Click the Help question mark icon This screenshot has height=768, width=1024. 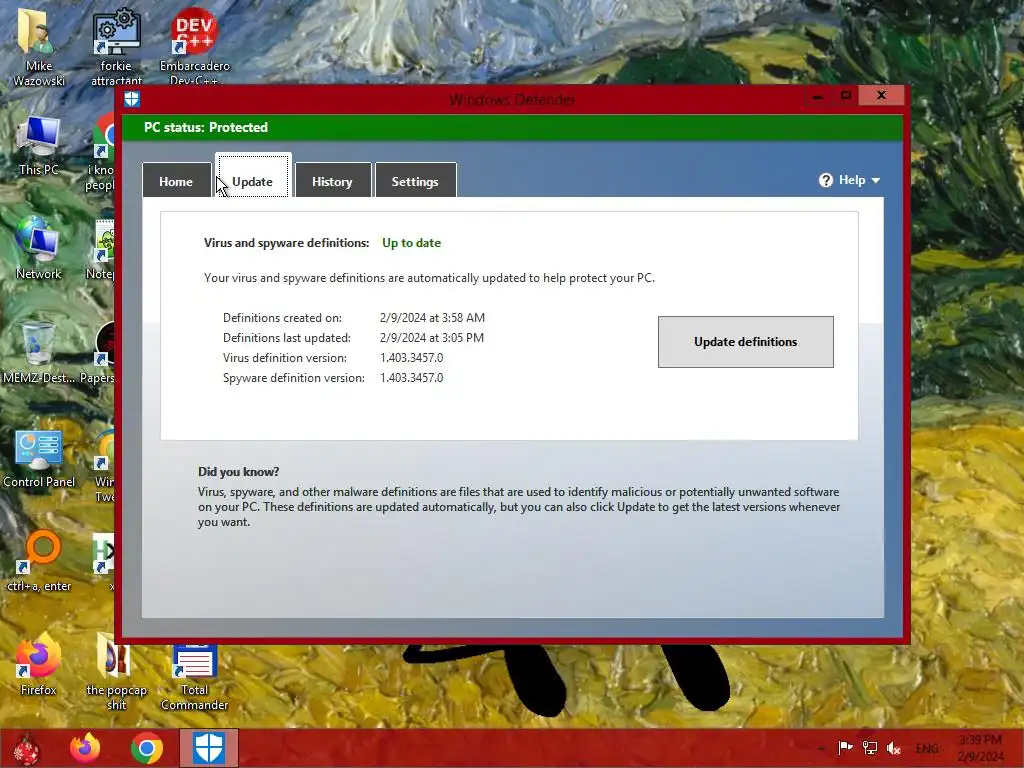[x=825, y=180]
